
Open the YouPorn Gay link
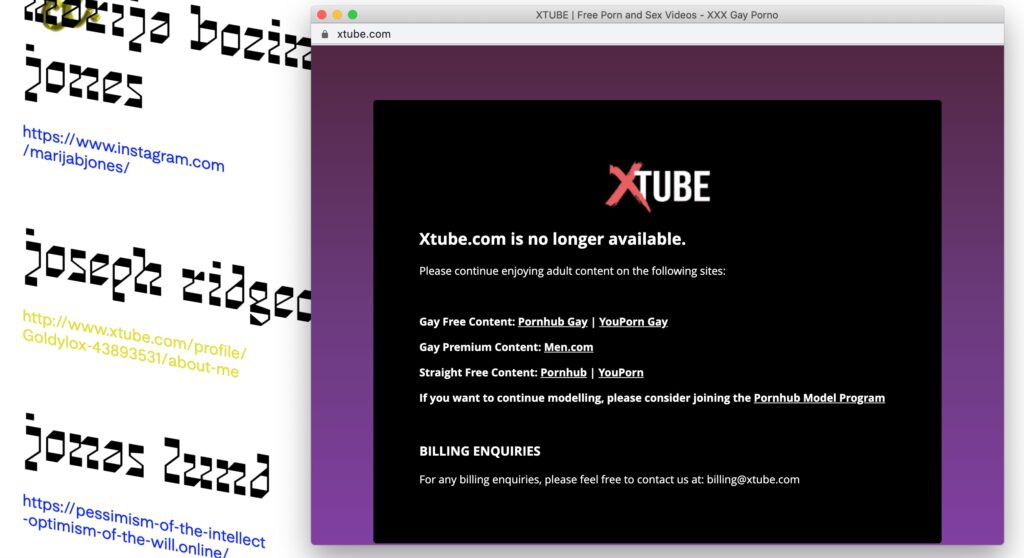pos(633,321)
